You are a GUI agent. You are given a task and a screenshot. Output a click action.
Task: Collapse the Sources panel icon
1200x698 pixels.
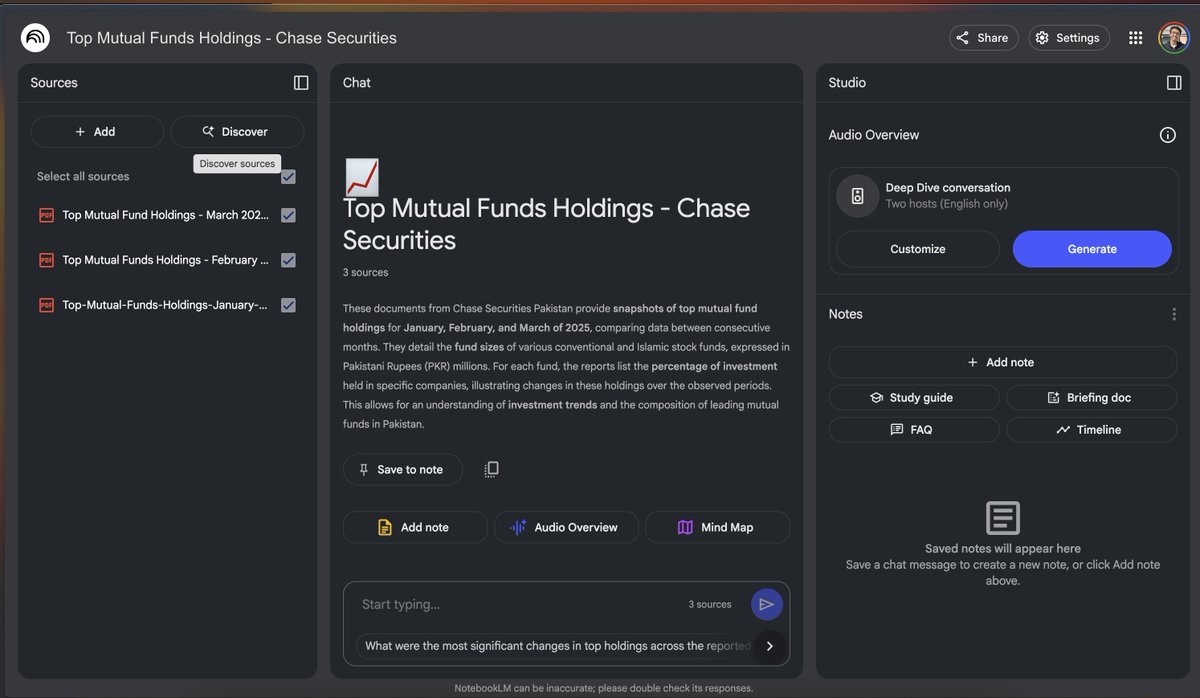point(301,83)
